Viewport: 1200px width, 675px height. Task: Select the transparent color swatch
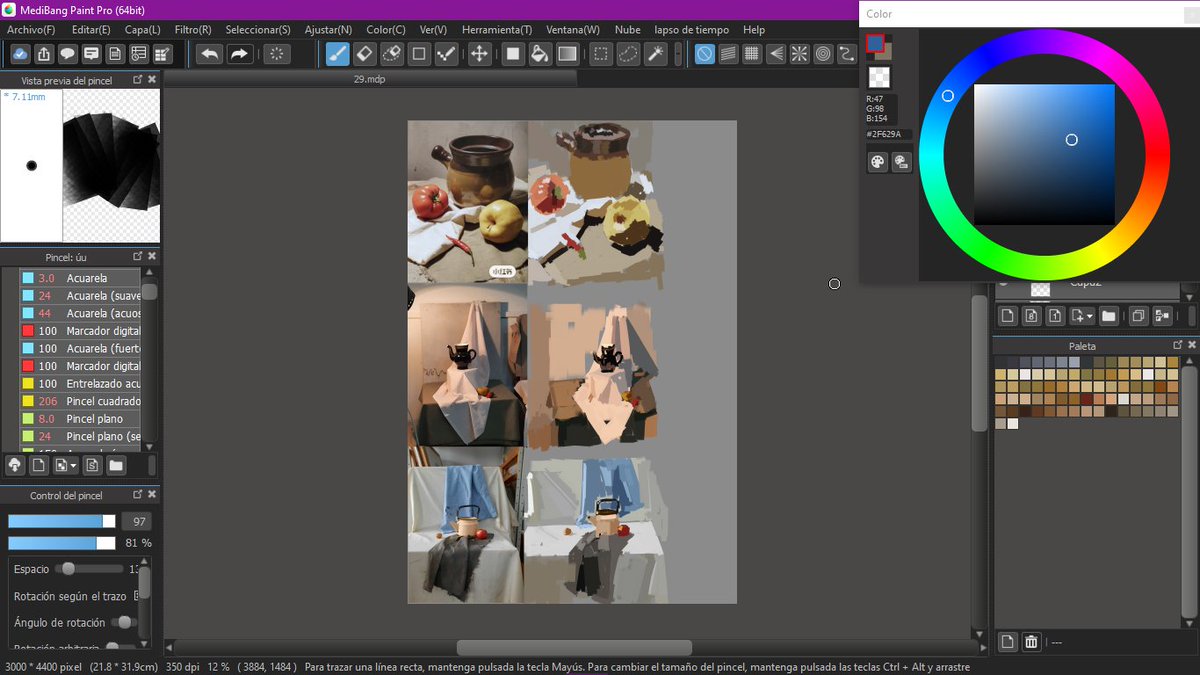point(878,77)
